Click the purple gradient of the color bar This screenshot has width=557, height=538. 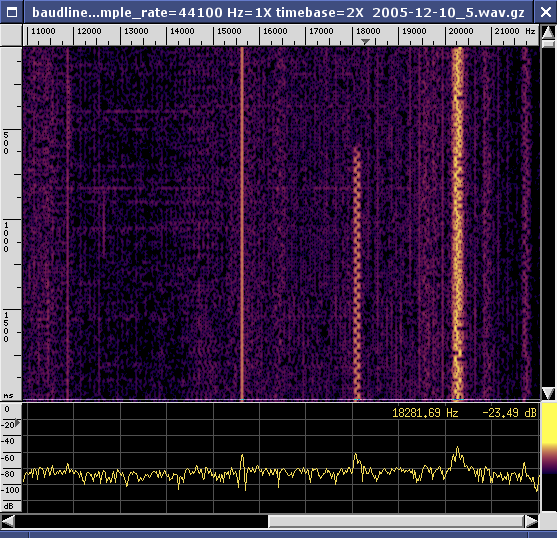point(549,460)
